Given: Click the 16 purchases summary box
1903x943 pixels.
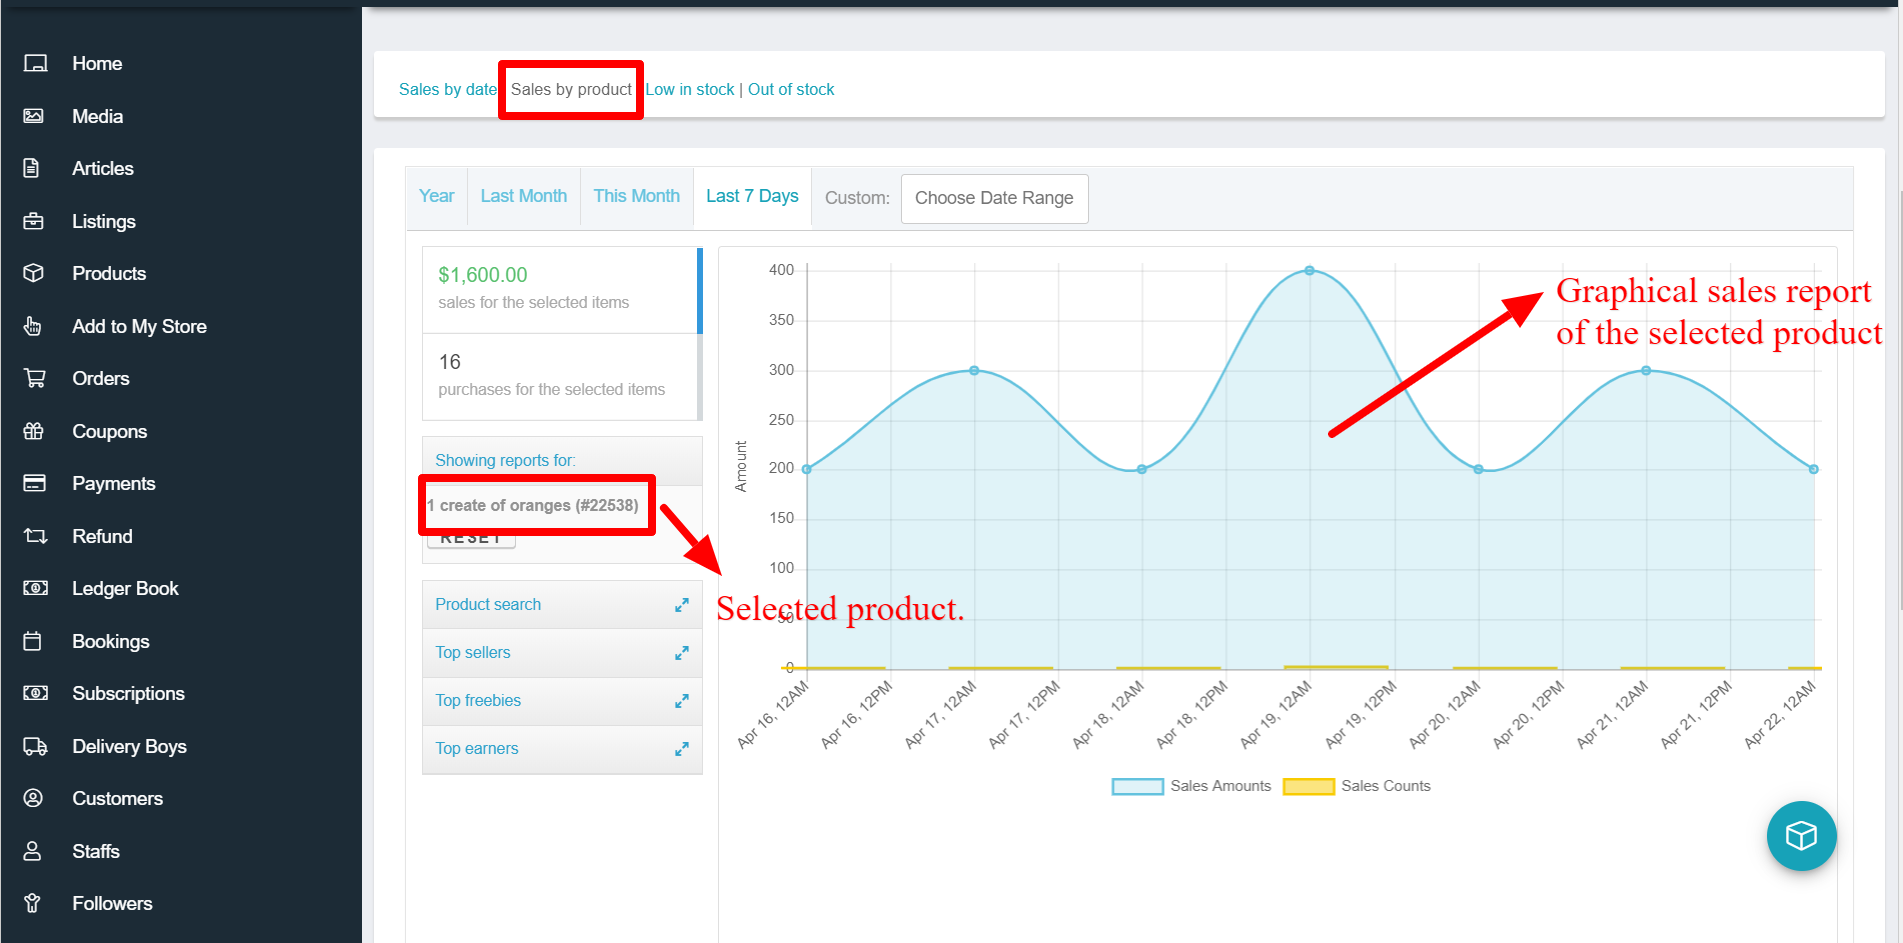Looking at the screenshot, I should 562,377.
